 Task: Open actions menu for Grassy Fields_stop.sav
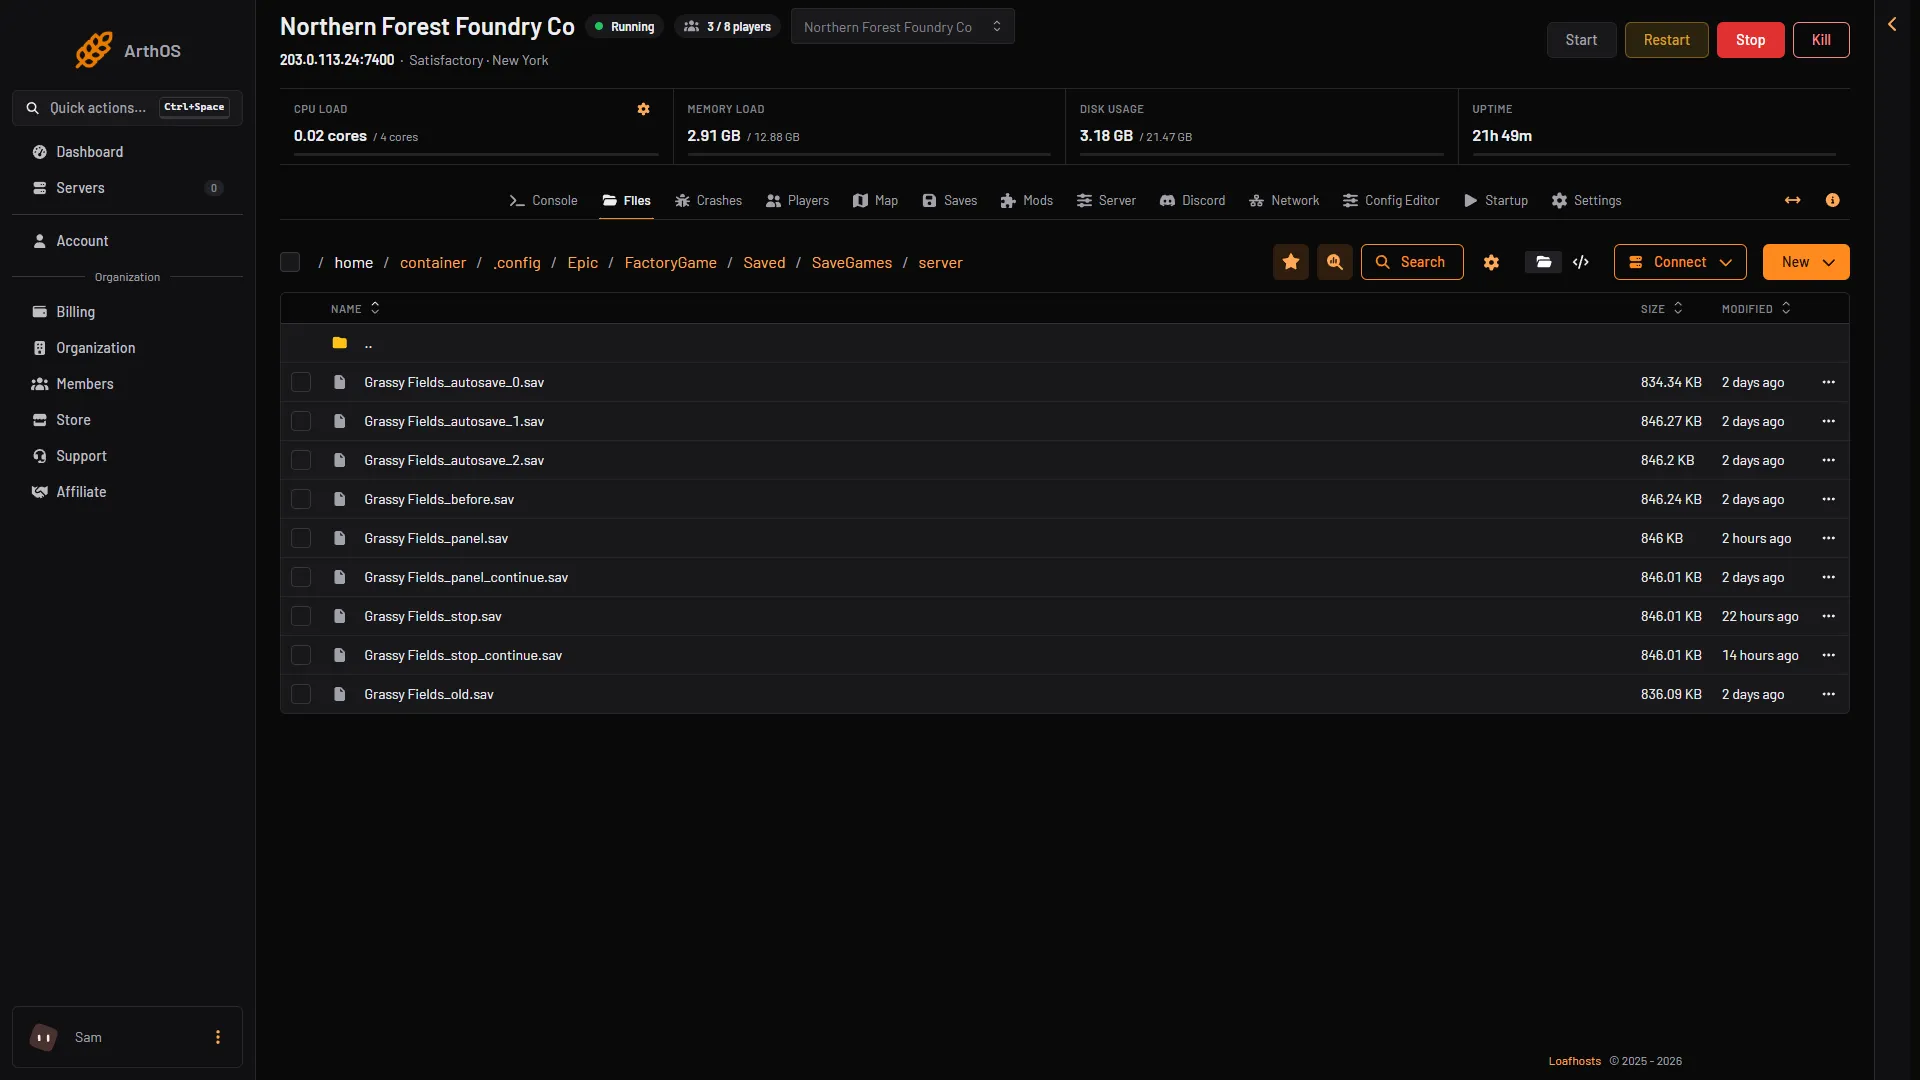pos(1828,616)
